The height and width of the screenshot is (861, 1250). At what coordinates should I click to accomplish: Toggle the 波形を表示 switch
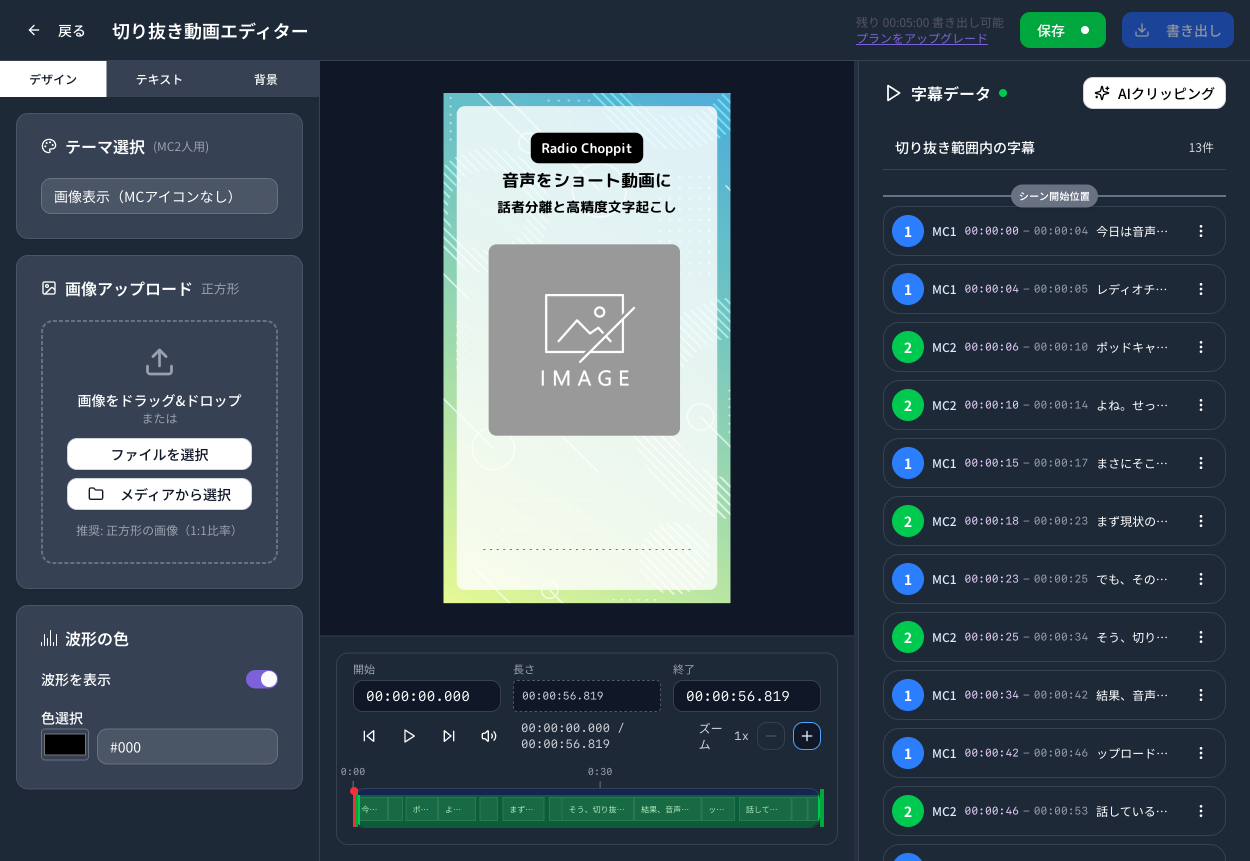262,679
